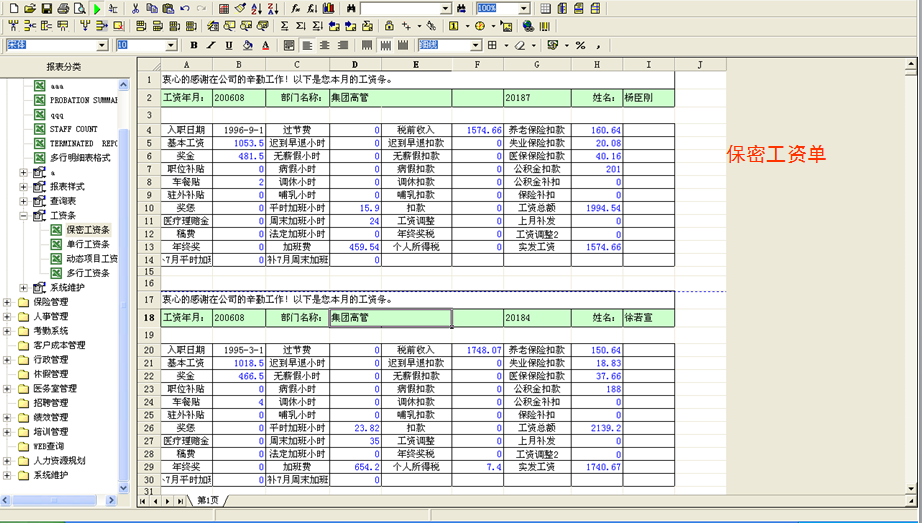The width and height of the screenshot is (922, 523).
Task: Toggle center text alignment
Action: pos(325,45)
